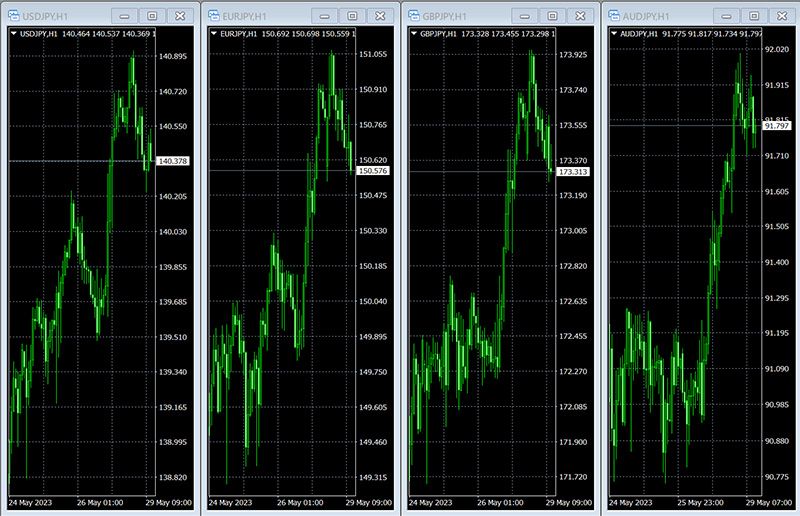Click the 140.895 price level on USDJPY scale

click(172, 56)
